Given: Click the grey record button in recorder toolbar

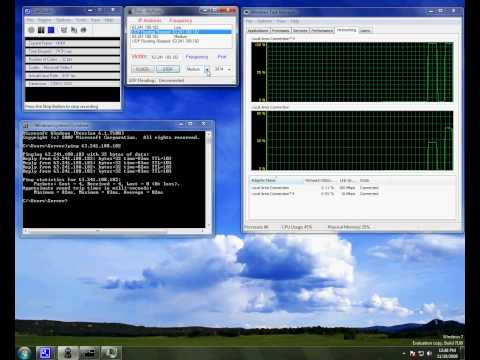Looking at the screenshot, I should point(31,30).
